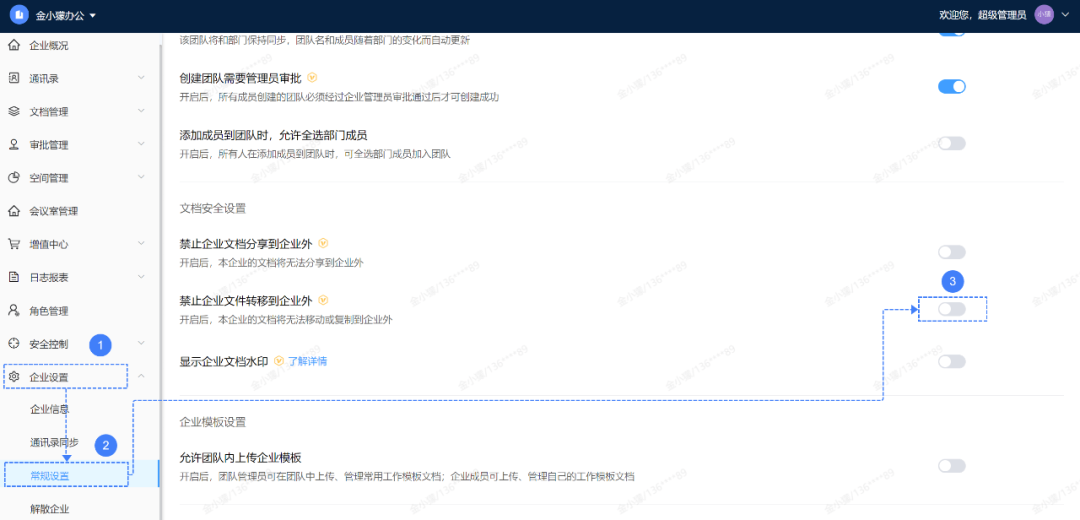Expand the 日志报表 menu chevron
This screenshot has height=520, width=1080.
141,276
